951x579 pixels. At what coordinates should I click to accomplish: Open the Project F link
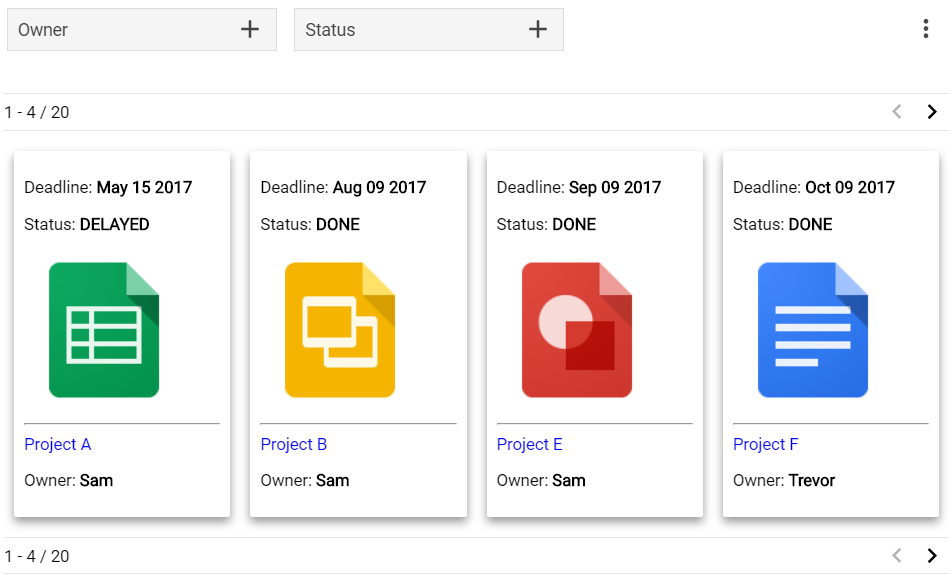pos(765,444)
